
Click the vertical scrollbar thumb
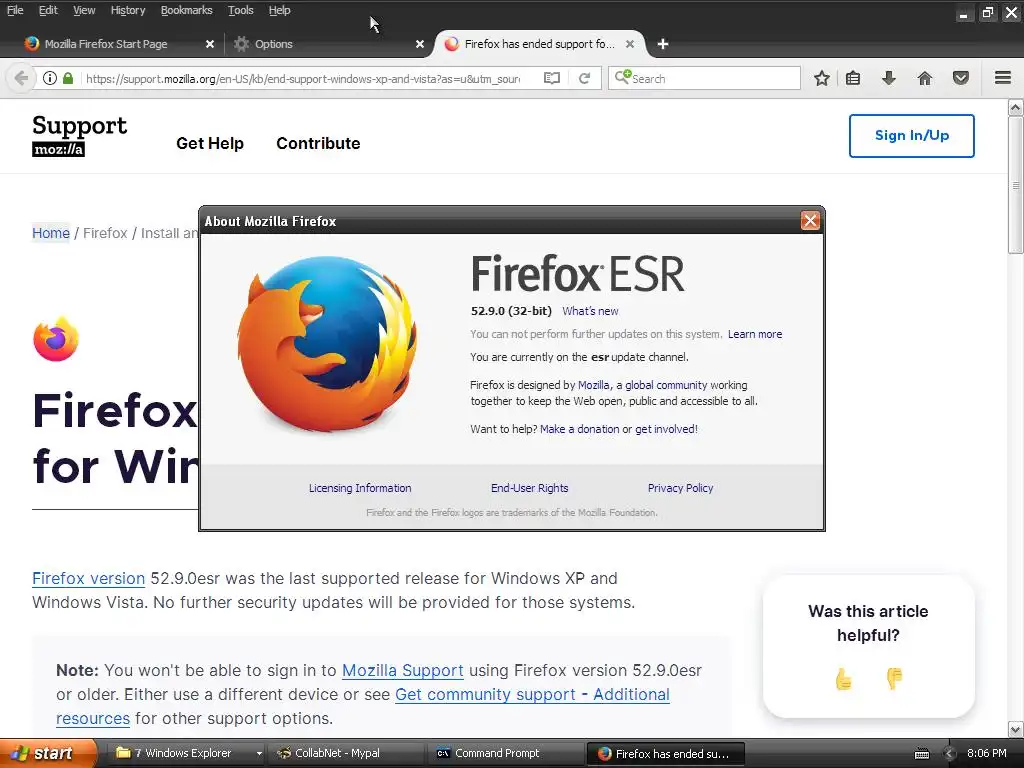[1016, 185]
